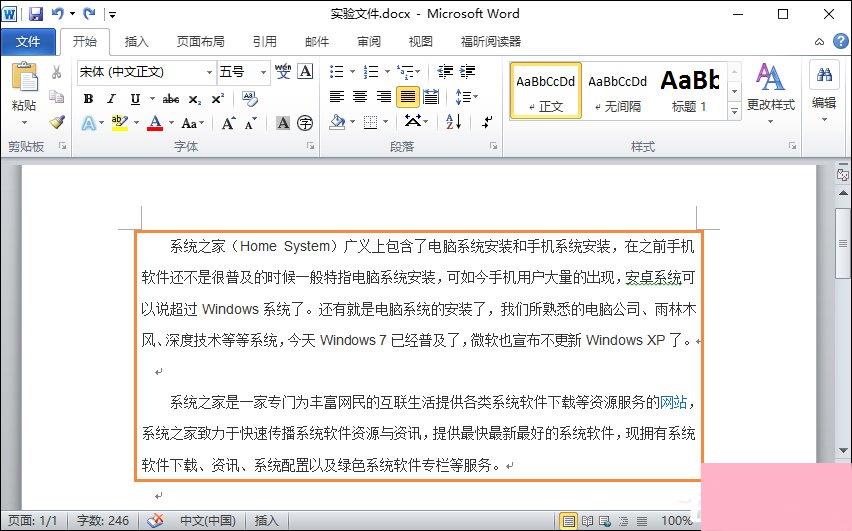This screenshot has width=852, height=531.
Task: Apply distributed alignment
Action: coord(431,97)
